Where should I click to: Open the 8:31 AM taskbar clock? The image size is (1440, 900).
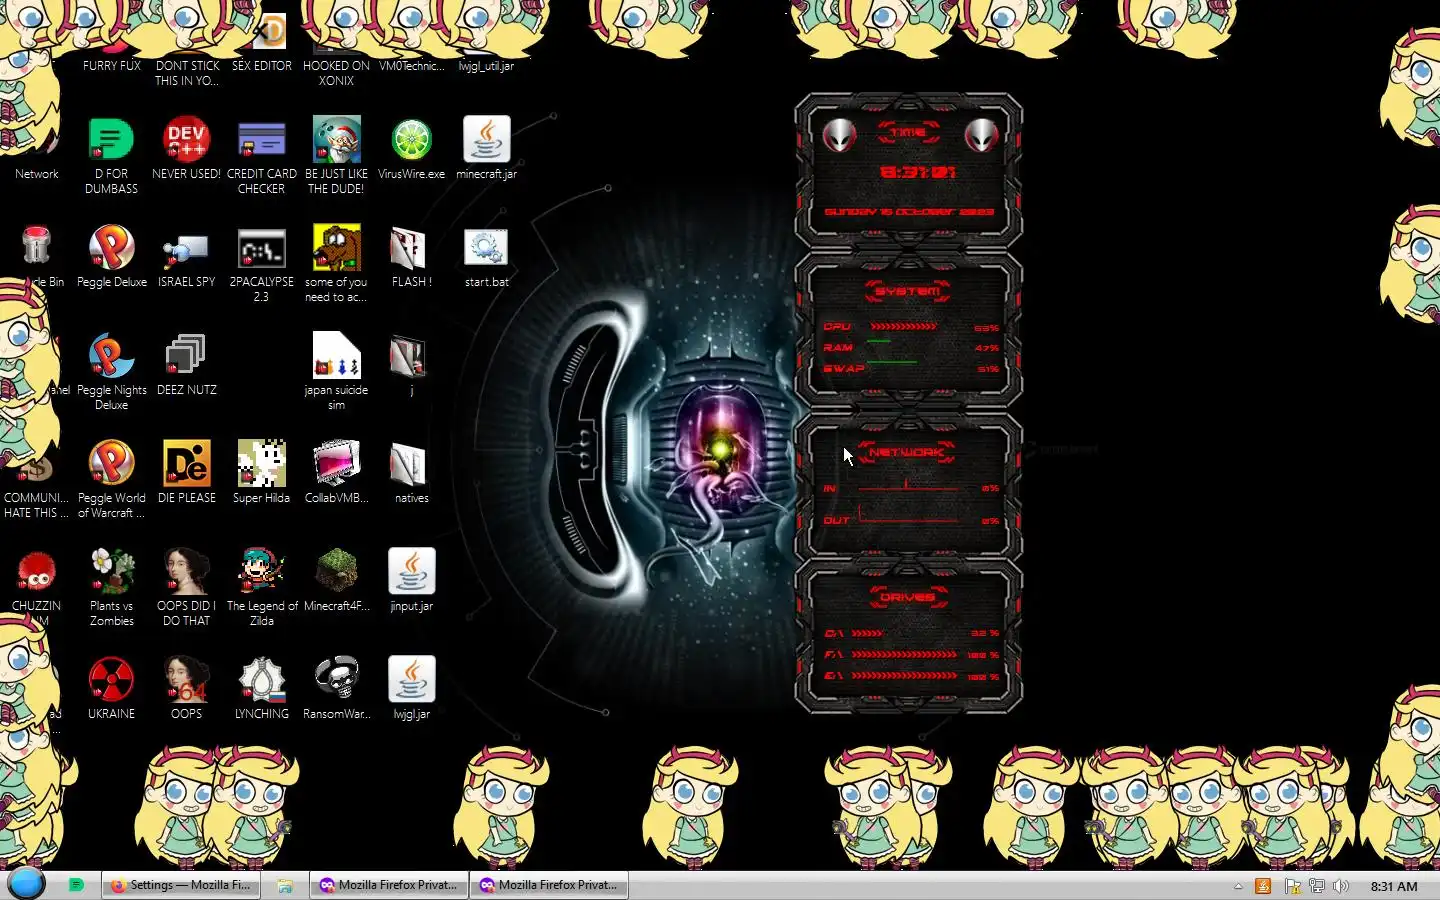(x=1394, y=886)
